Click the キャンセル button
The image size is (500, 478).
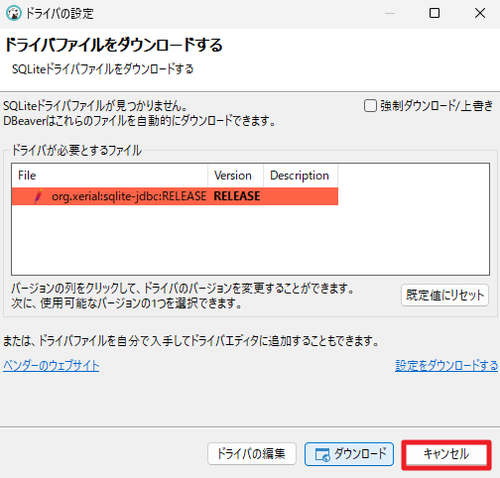point(446,455)
